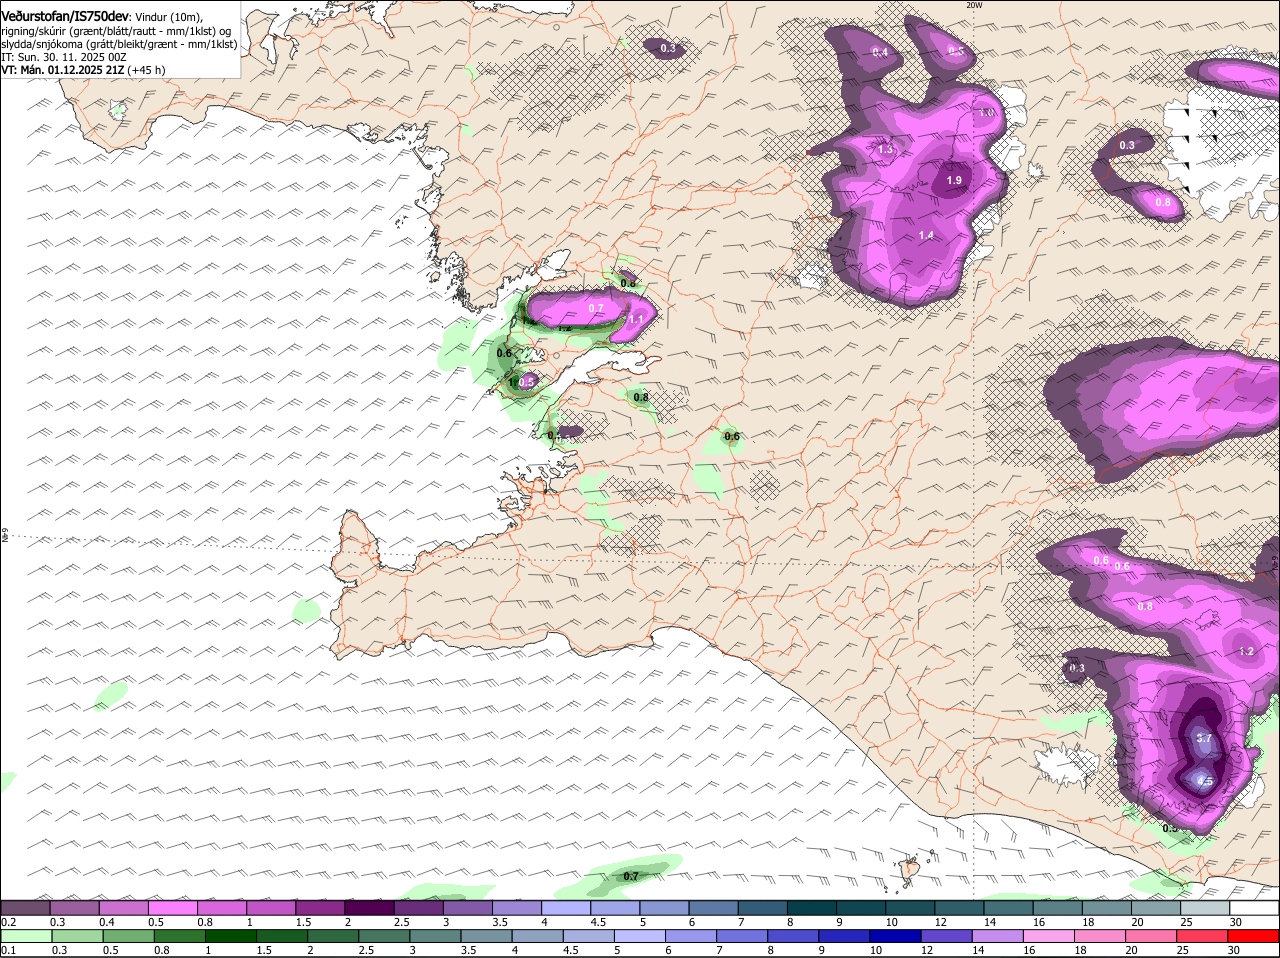Click the 1.1 snowfall value on the map
Viewport: 1280px width, 958px height.
636,319
